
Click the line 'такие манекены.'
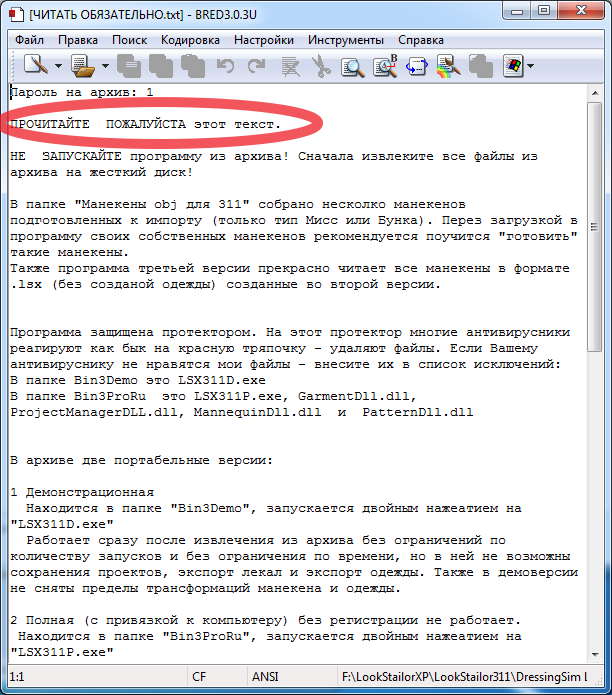pyautogui.click(x=70, y=252)
